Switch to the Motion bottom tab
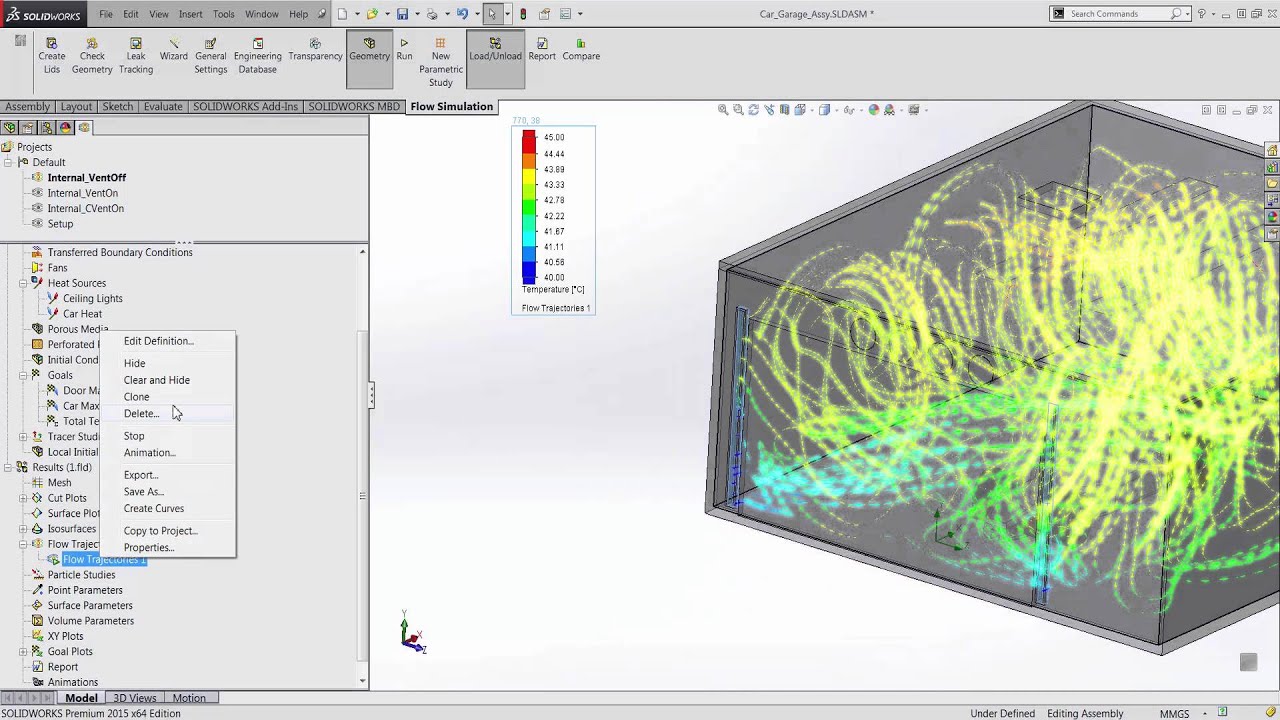The height and width of the screenshot is (720, 1280). pyautogui.click(x=189, y=698)
